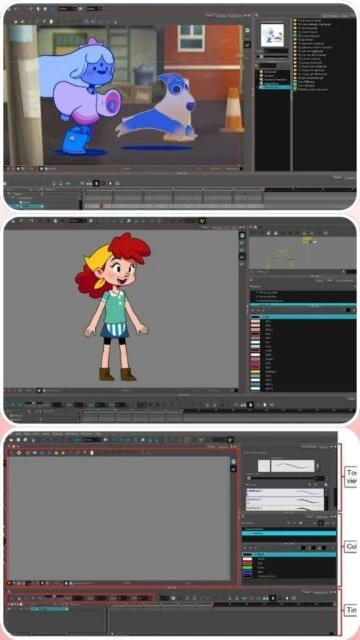The width and height of the screenshot is (360, 640).
Task: Click the brush stroke preview thumbnail
Action: [x=293, y=466]
